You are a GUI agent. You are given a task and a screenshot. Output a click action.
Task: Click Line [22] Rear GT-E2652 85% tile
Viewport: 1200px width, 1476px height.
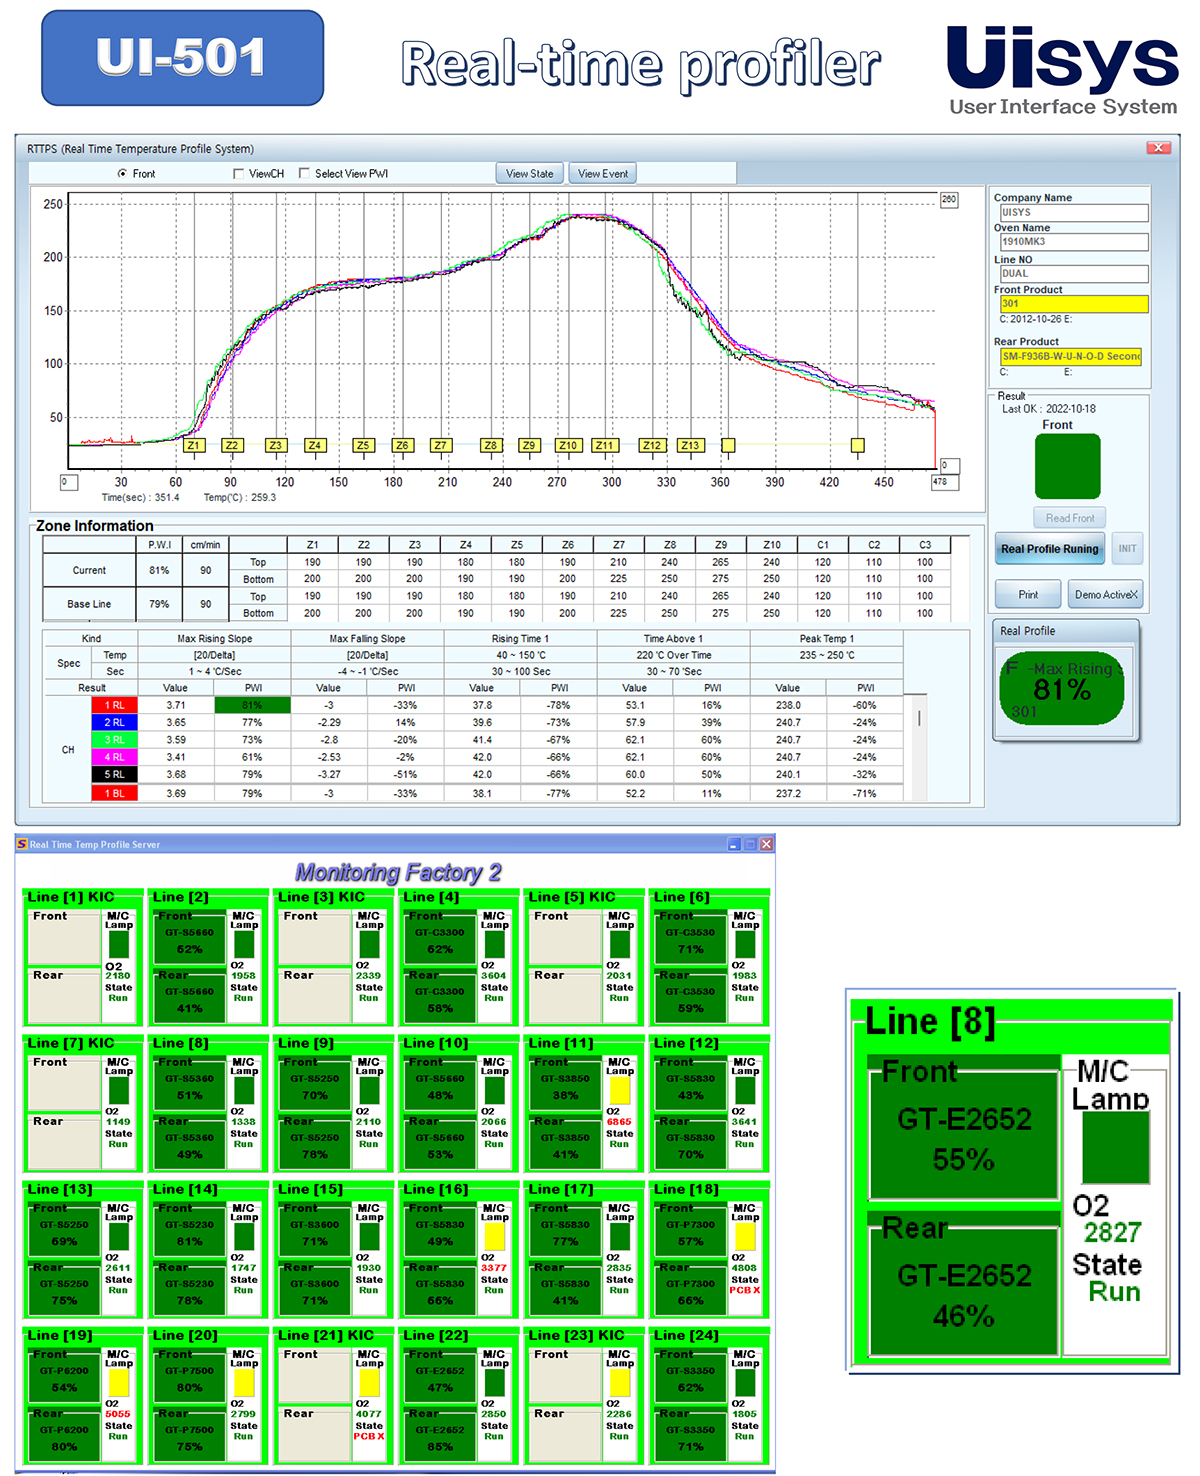pos(440,1436)
